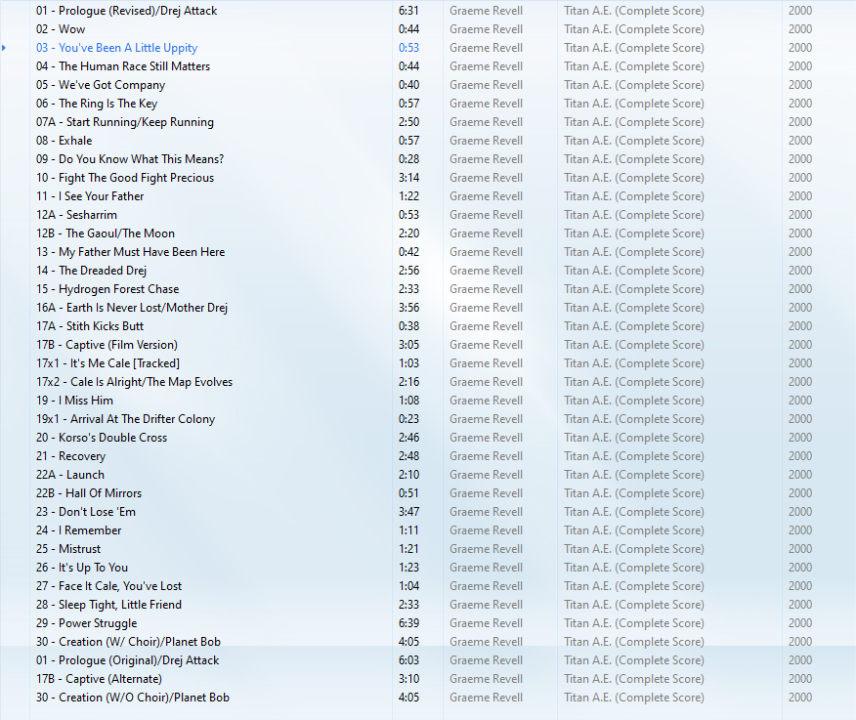Pick track '05 - We've Got Company'
This screenshot has width=856, height=720.
[100, 85]
